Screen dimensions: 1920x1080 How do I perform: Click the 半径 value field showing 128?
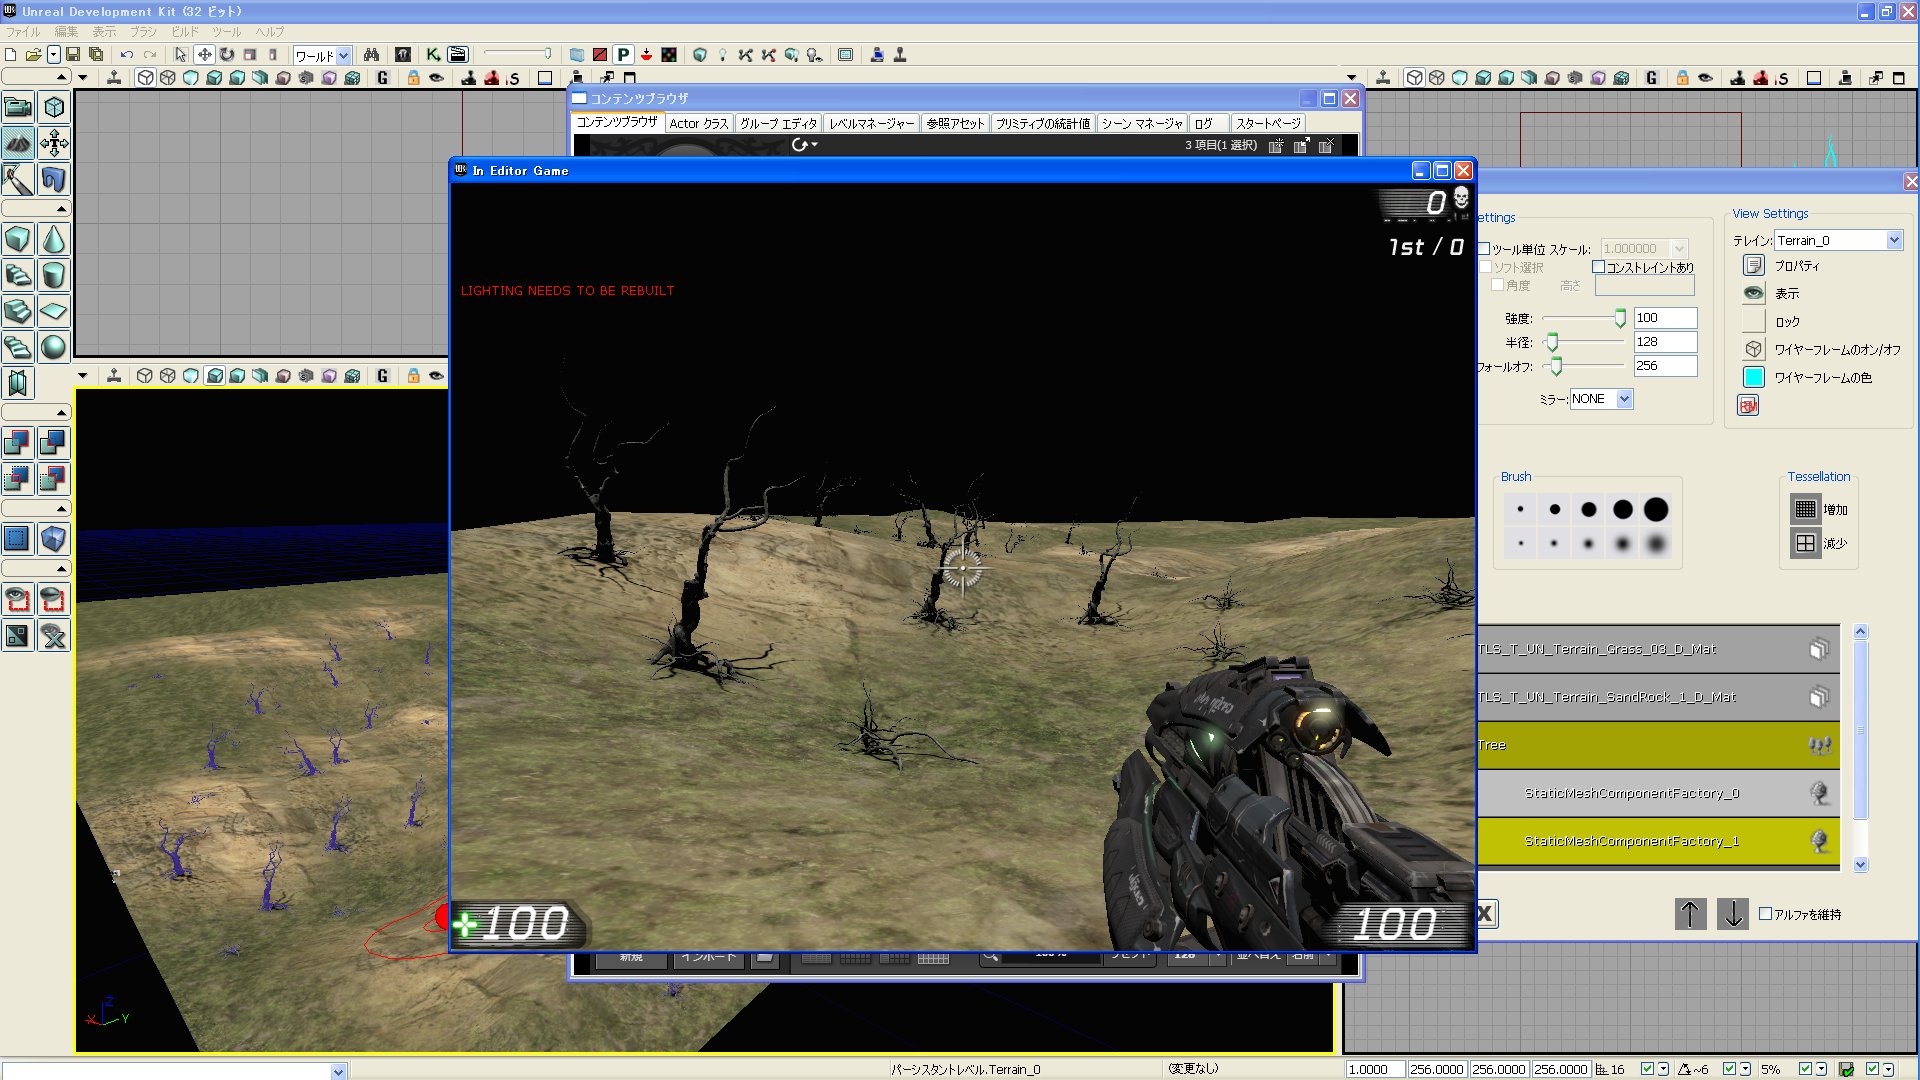tap(1664, 342)
